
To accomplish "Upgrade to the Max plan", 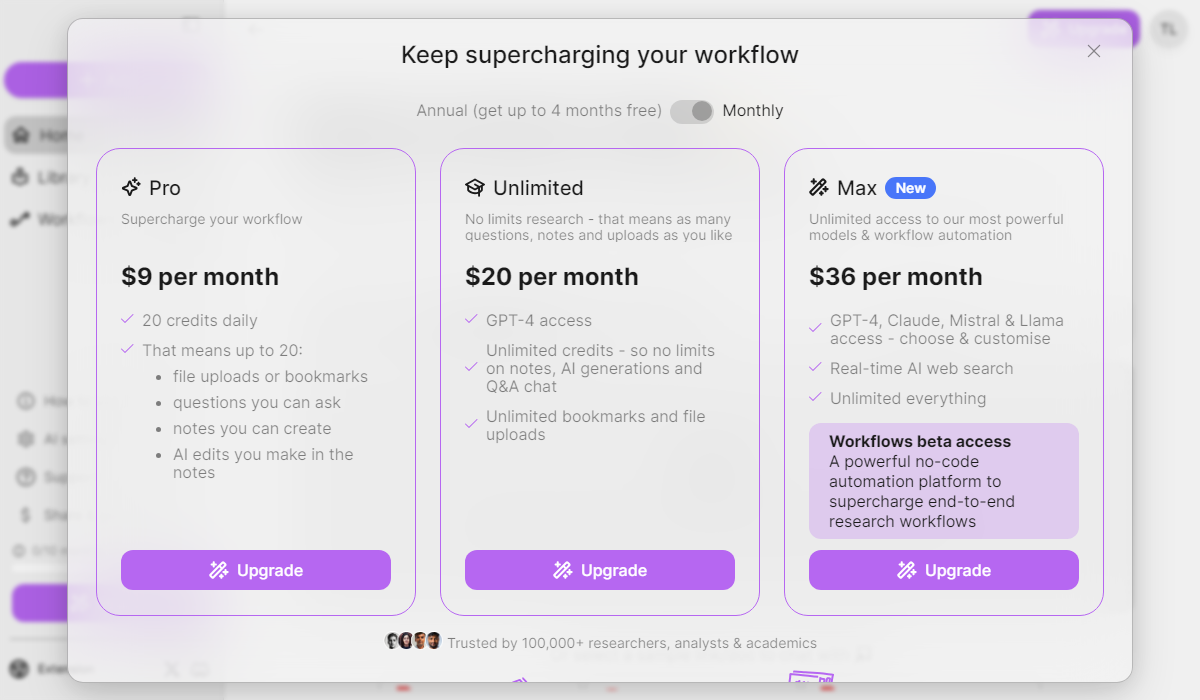I will tap(944, 570).
